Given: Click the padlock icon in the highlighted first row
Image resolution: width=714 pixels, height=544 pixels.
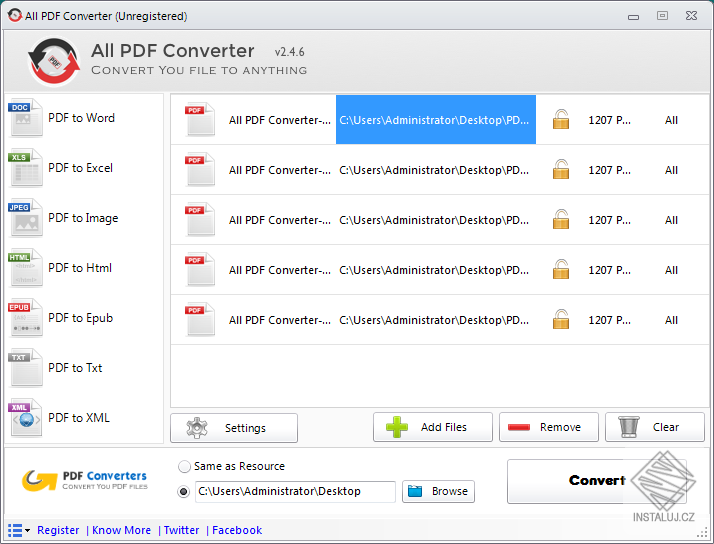Looking at the screenshot, I should 561,119.
